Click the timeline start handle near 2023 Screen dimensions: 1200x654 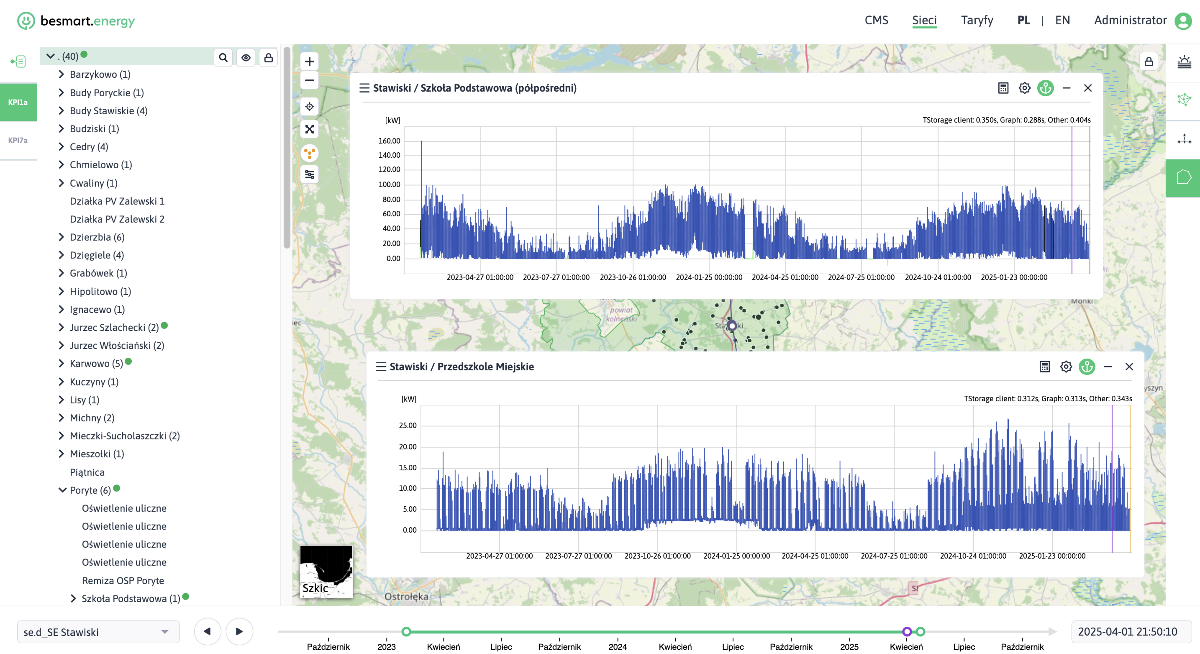tap(406, 631)
